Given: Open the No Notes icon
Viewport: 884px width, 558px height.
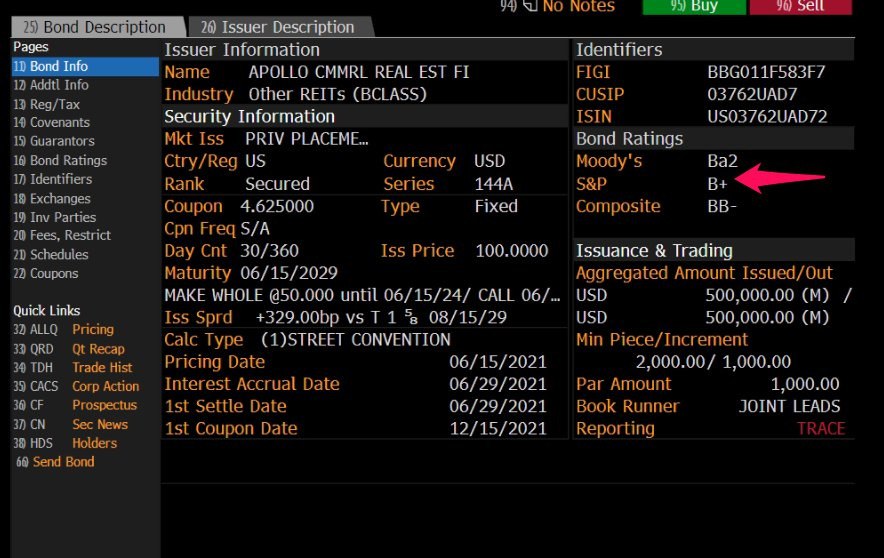Looking at the screenshot, I should (530, 6).
